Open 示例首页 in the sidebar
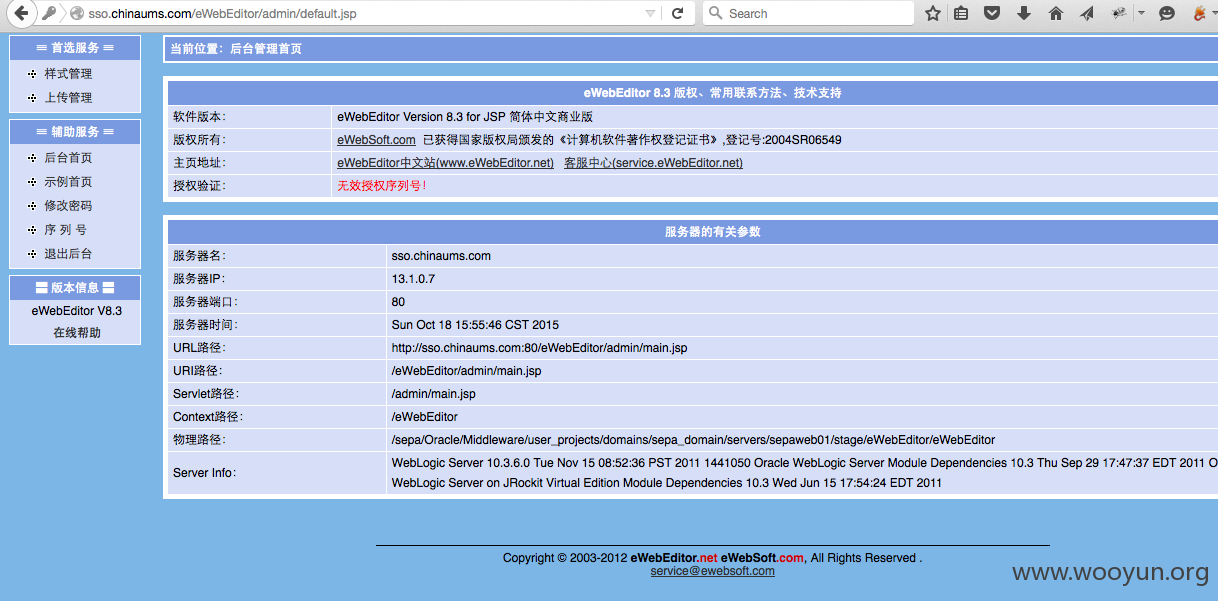This screenshot has width=1218, height=601. (x=68, y=182)
